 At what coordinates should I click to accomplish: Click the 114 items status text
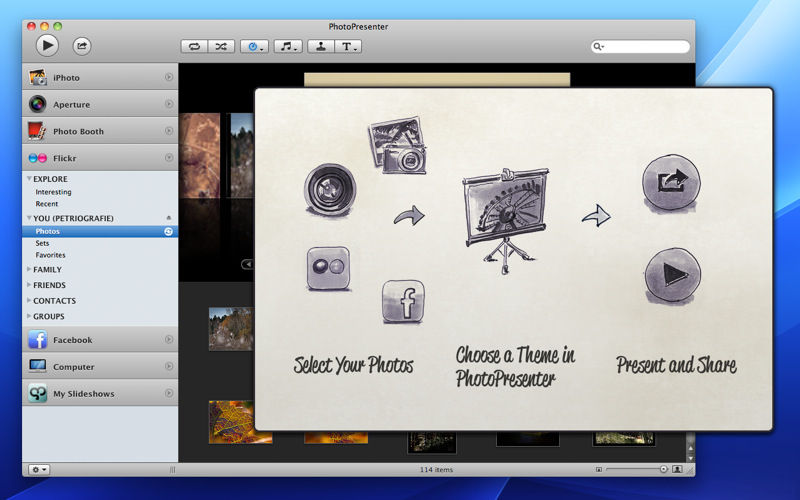tap(436, 469)
